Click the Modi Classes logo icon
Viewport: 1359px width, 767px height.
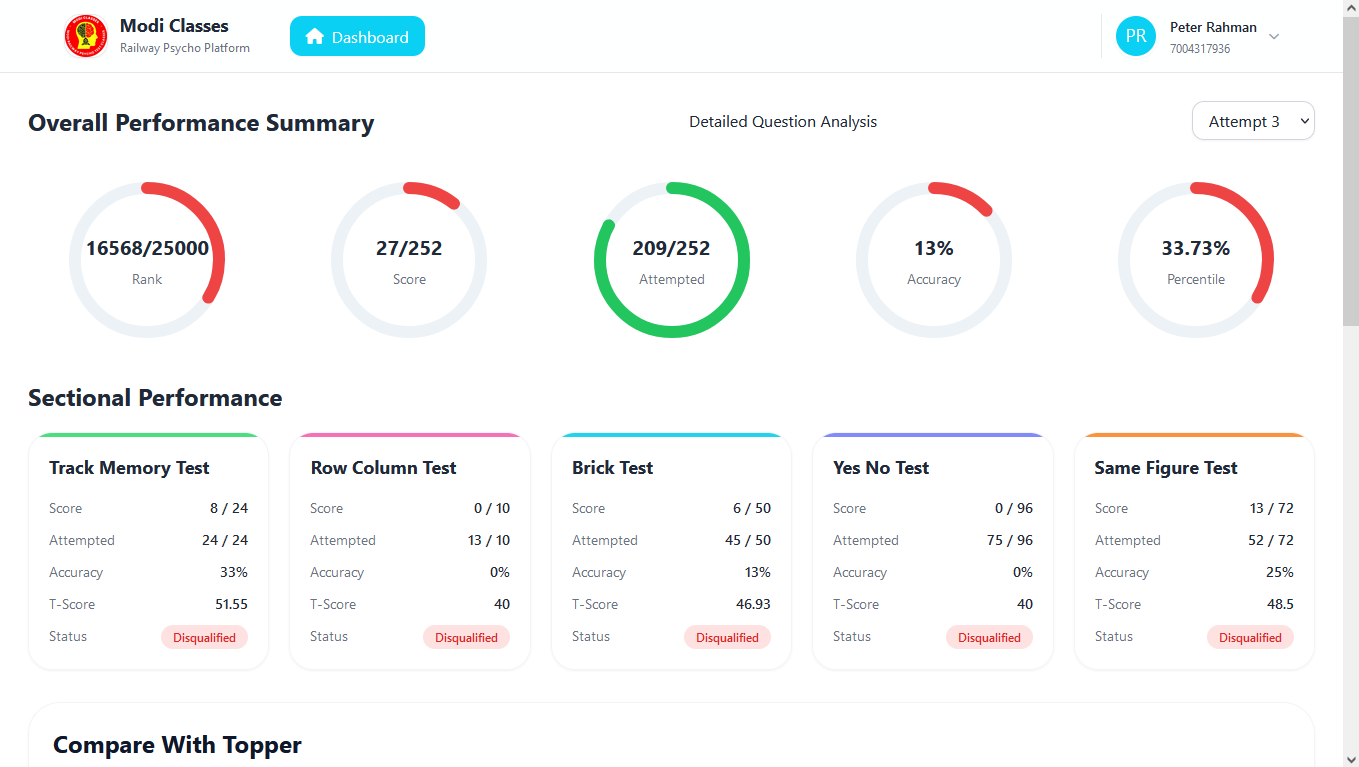(86, 36)
